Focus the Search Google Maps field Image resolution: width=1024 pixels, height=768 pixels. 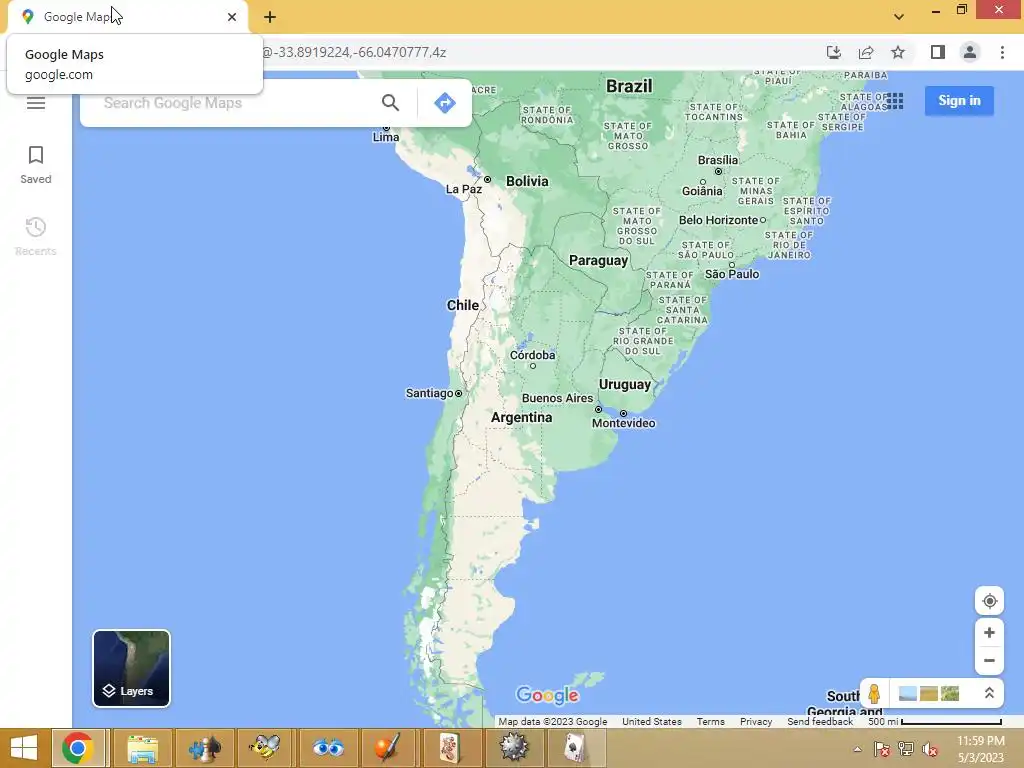[235, 103]
